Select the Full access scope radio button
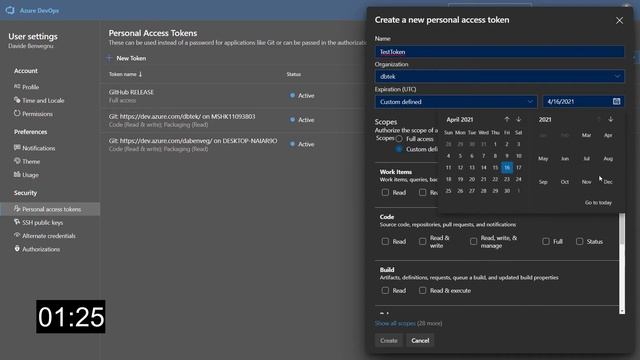This screenshot has width=640, height=360. point(399,139)
